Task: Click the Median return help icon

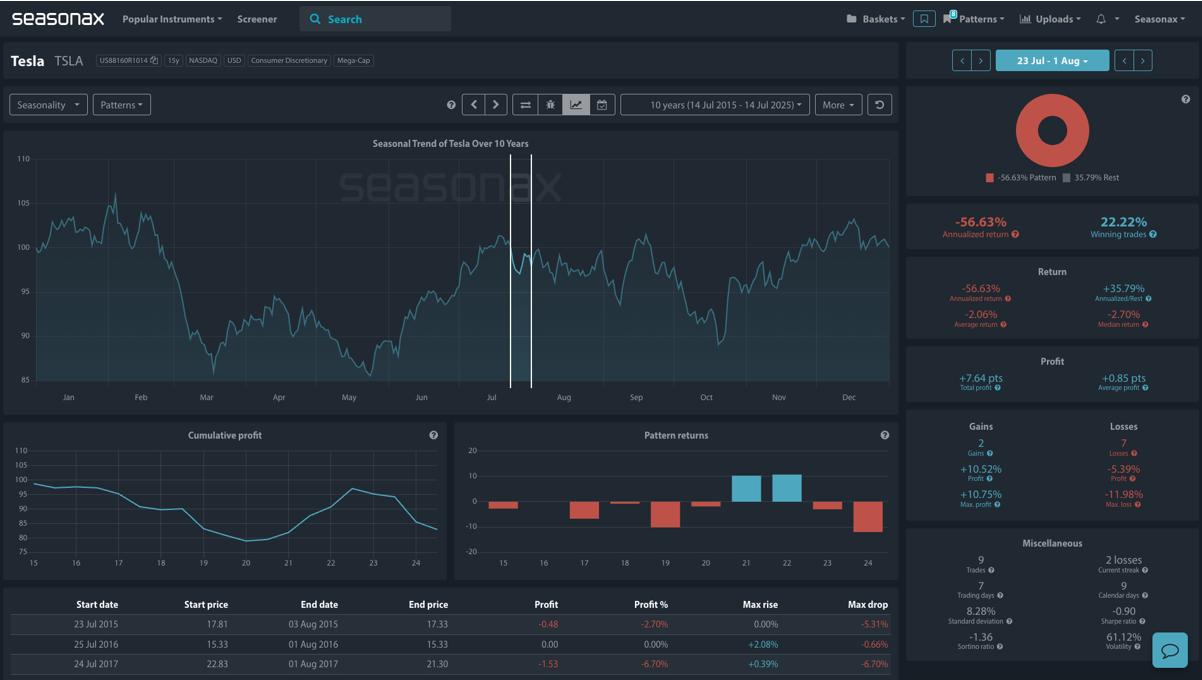Action: (1146, 324)
